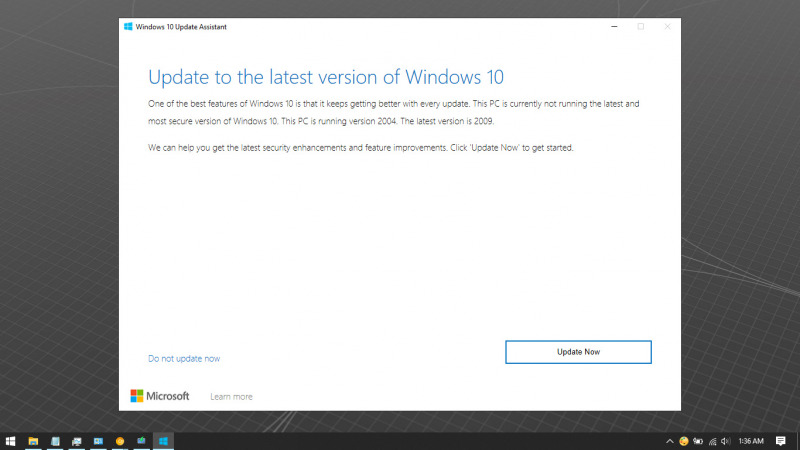The height and width of the screenshot is (450, 800).
Task: Select the Windows 10 Update Assistant taskbar icon
Action: point(163,441)
